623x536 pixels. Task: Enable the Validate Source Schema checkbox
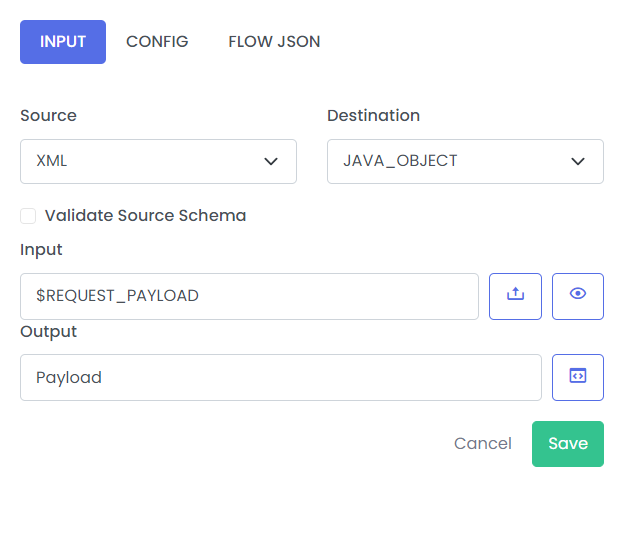[28, 216]
